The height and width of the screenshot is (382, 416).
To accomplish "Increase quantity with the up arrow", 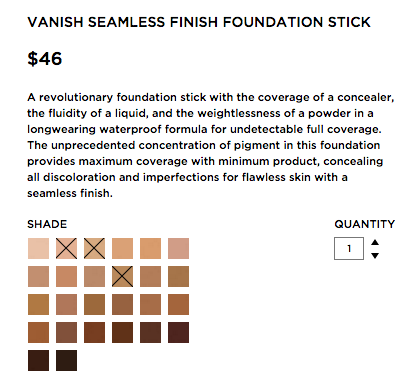I will pos(375,242).
